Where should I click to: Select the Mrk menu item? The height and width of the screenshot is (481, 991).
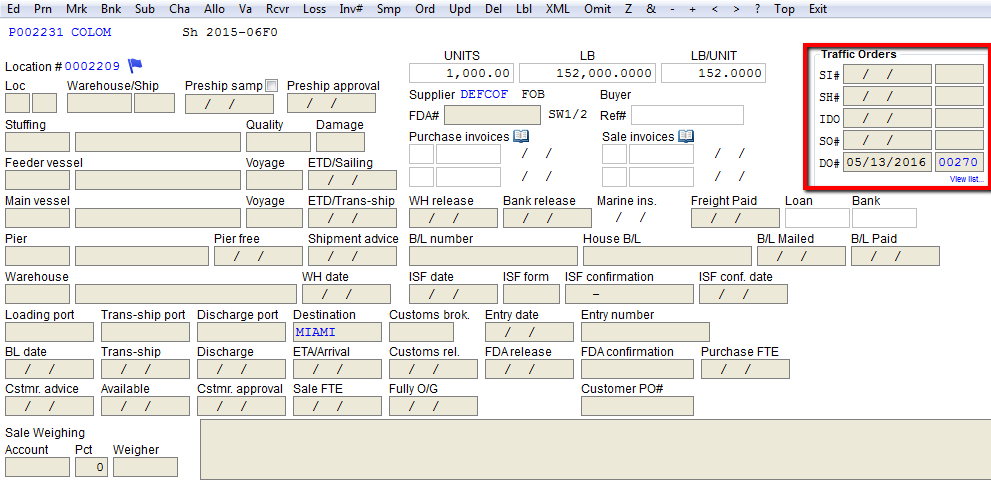click(x=77, y=9)
